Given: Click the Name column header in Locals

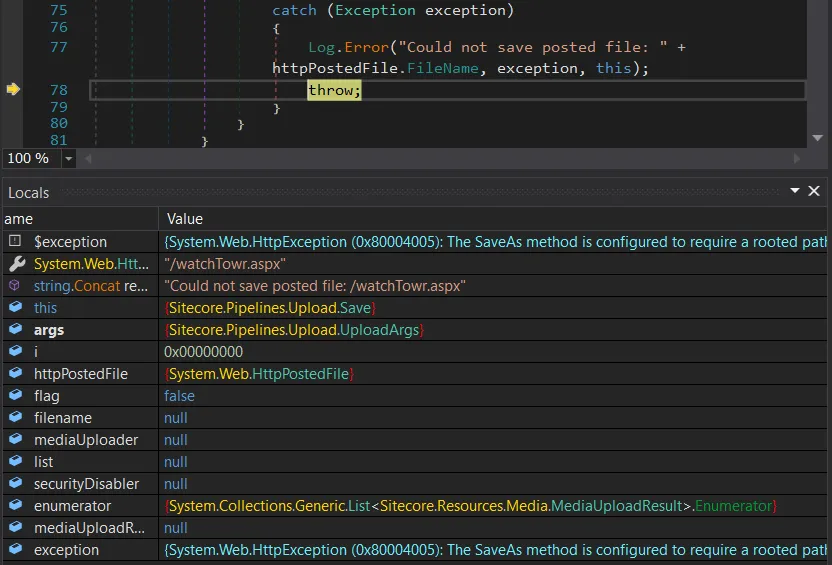Looking at the screenshot, I should click(19, 219).
